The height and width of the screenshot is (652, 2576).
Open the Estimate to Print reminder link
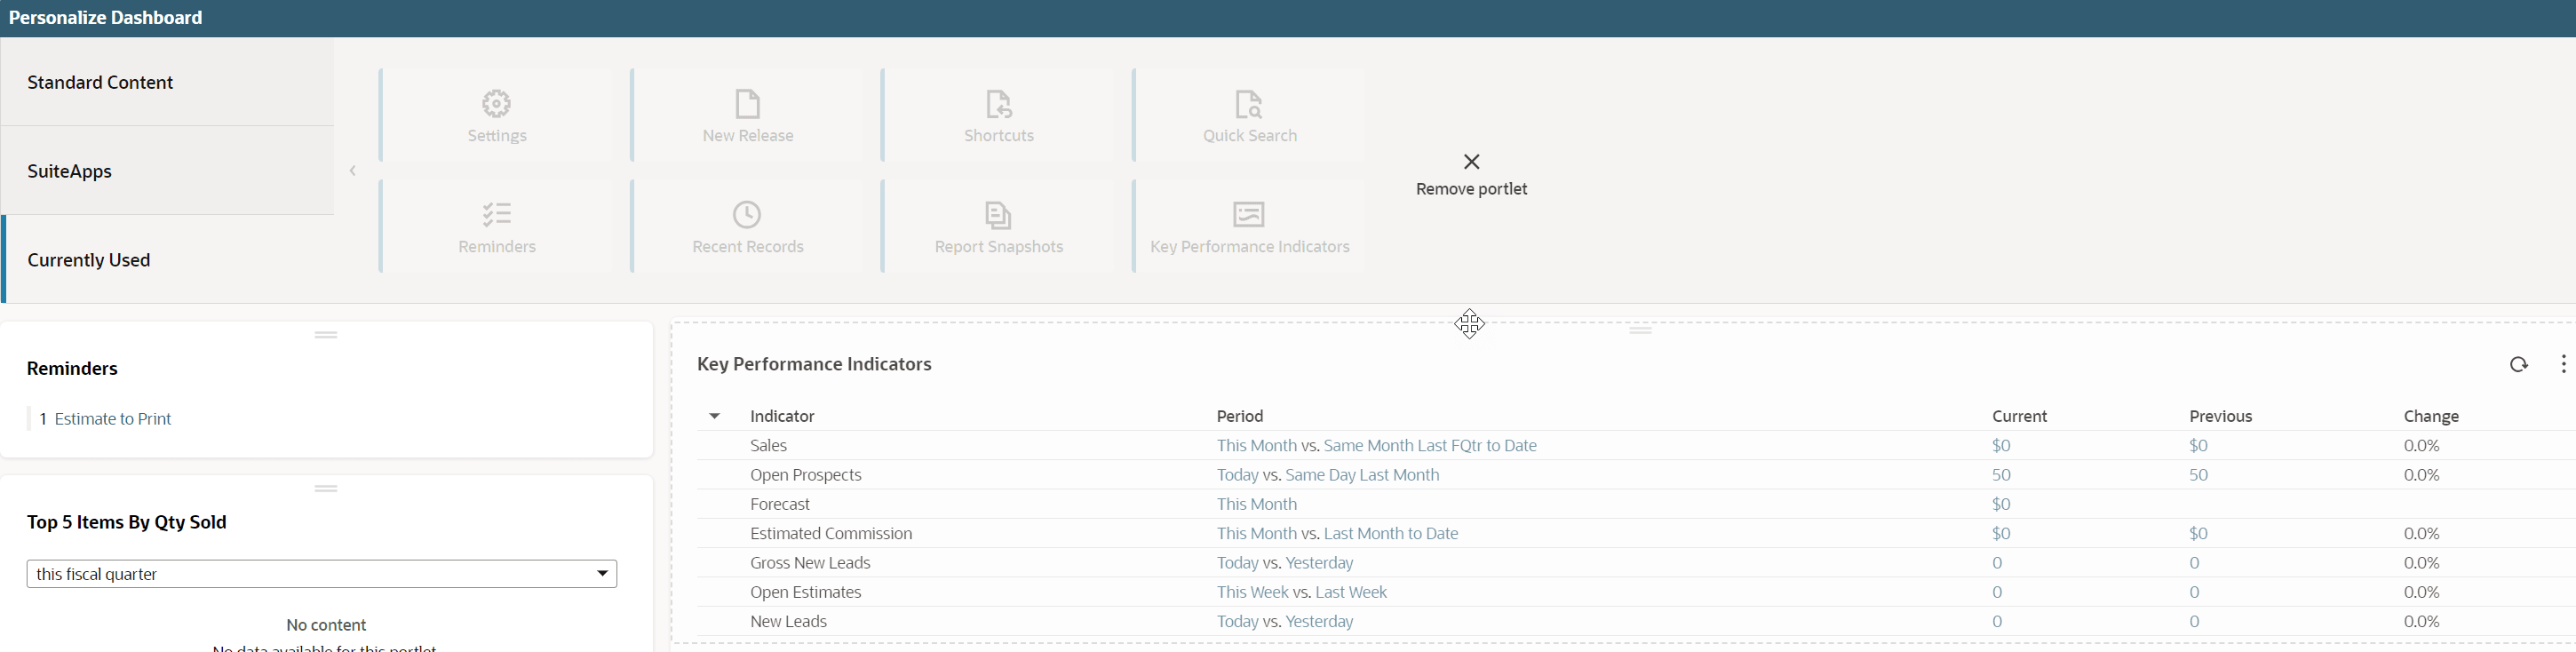click(113, 419)
